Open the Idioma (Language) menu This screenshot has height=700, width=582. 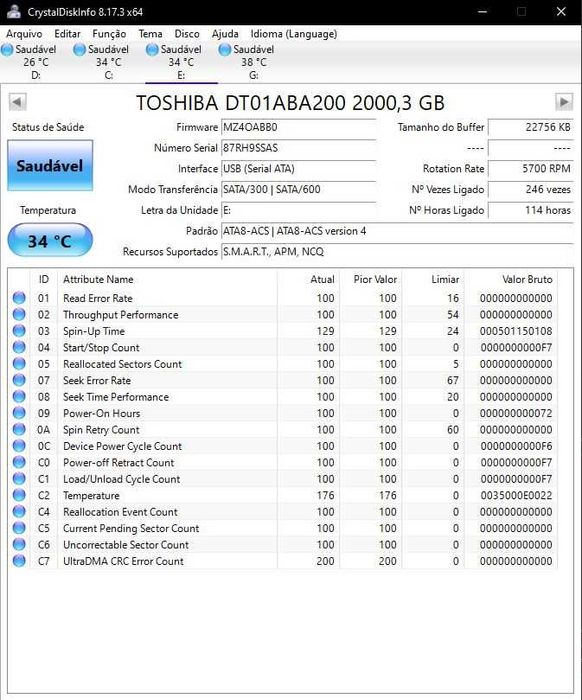(x=294, y=34)
